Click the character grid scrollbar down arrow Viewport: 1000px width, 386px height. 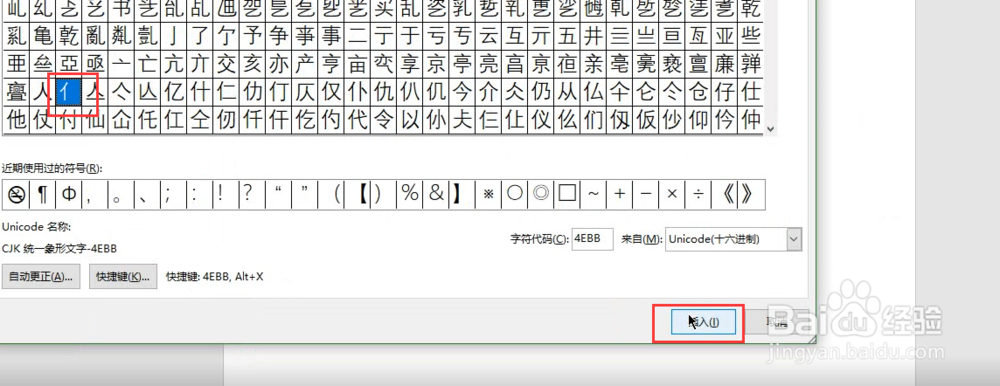click(x=770, y=129)
